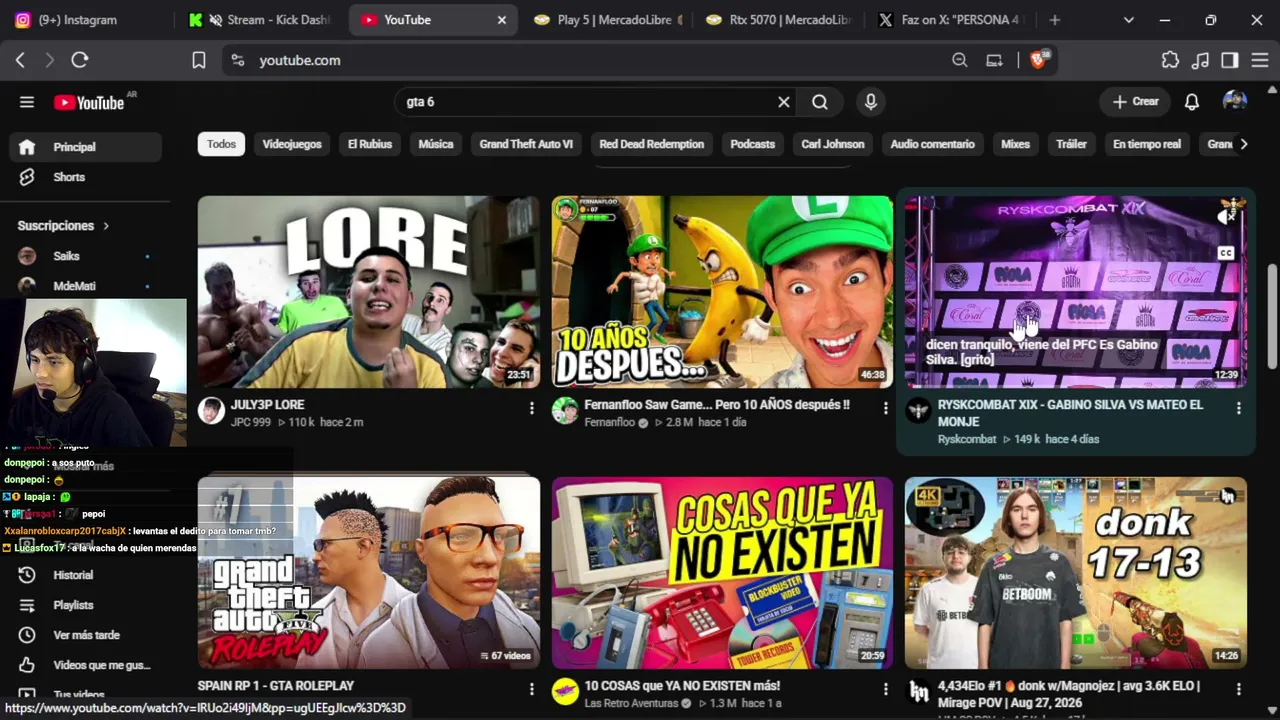Select the Grand Theft Auto VI chip
Viewport: 1280px width, 720px height.
(526, 144)
